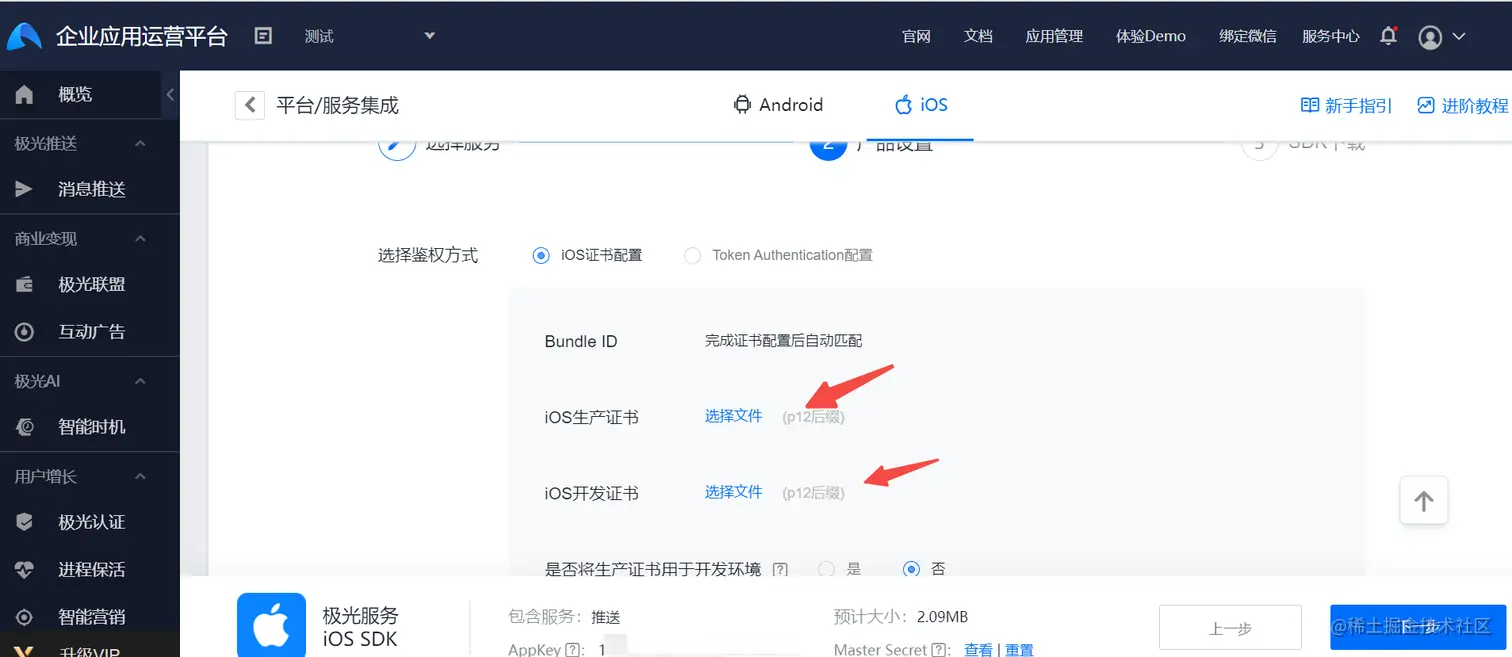Open 智能时机 sidebar icon

[x=24, y=427]
